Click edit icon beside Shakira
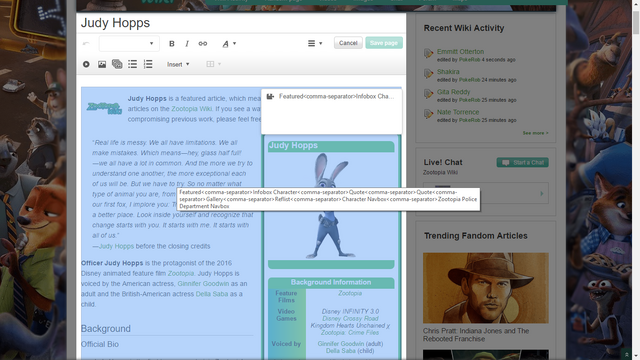The image size is (640, 360). coord(428,73)
